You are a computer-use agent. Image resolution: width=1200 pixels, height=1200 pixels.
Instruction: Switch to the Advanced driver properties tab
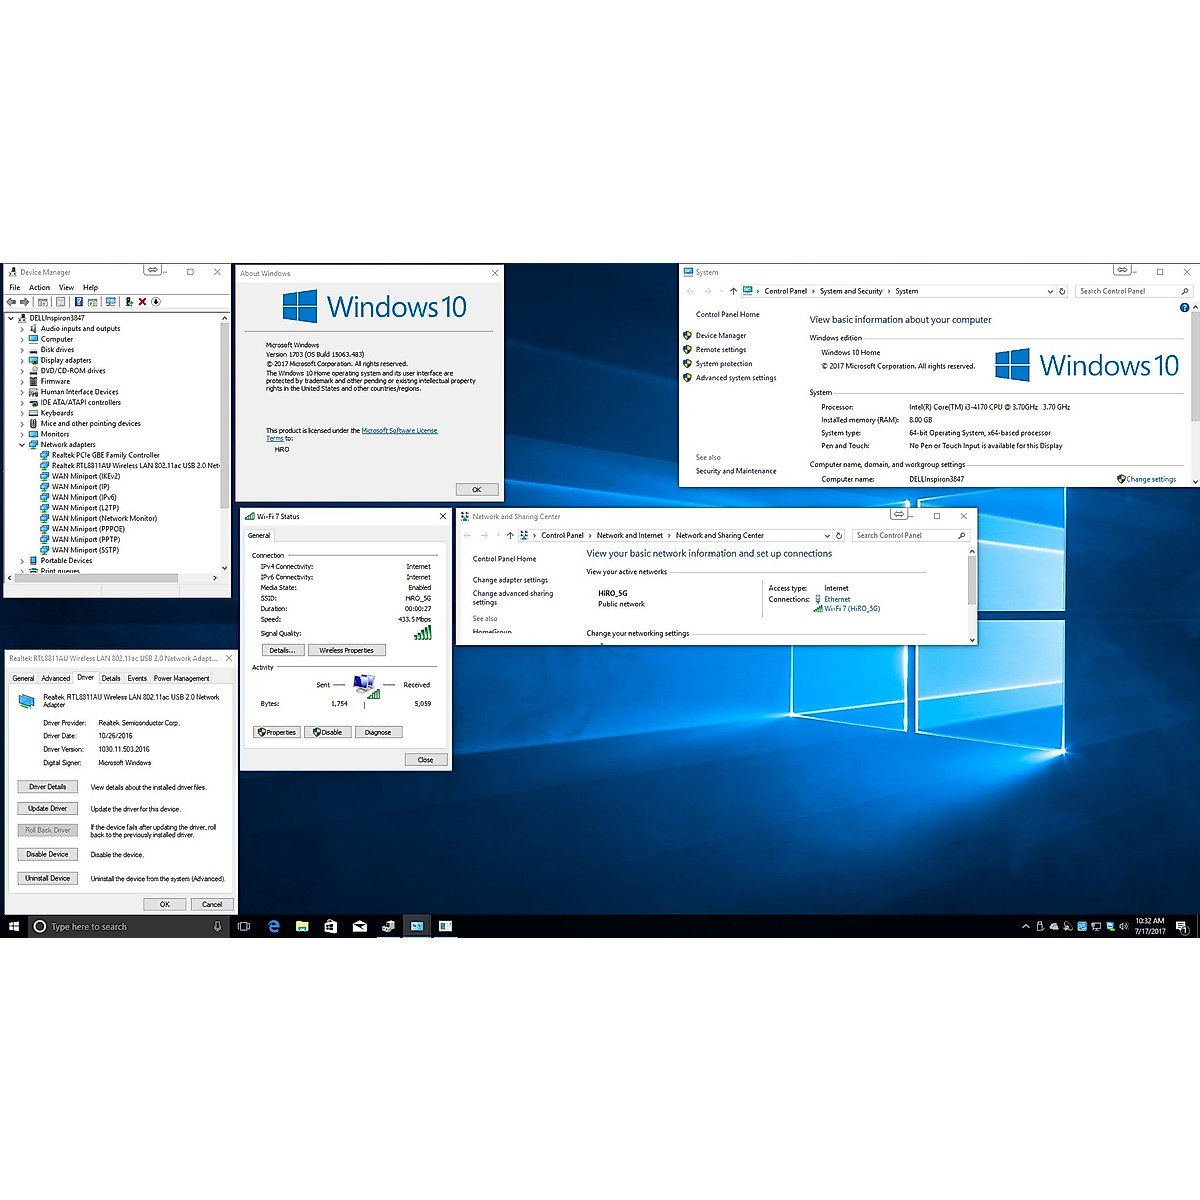[55, 678]
